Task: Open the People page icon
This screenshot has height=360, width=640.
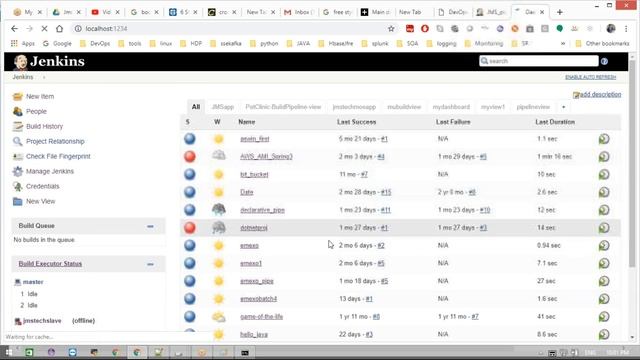Action: pyautogui.click(x=18, y=111)
